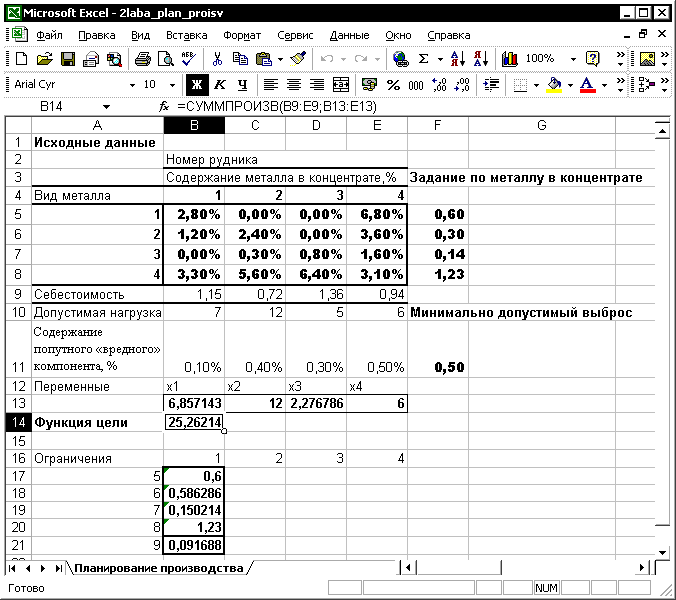Viewport: 676px width, 600px height.
Task: Decrease decimal places icon
Action: 462,85
